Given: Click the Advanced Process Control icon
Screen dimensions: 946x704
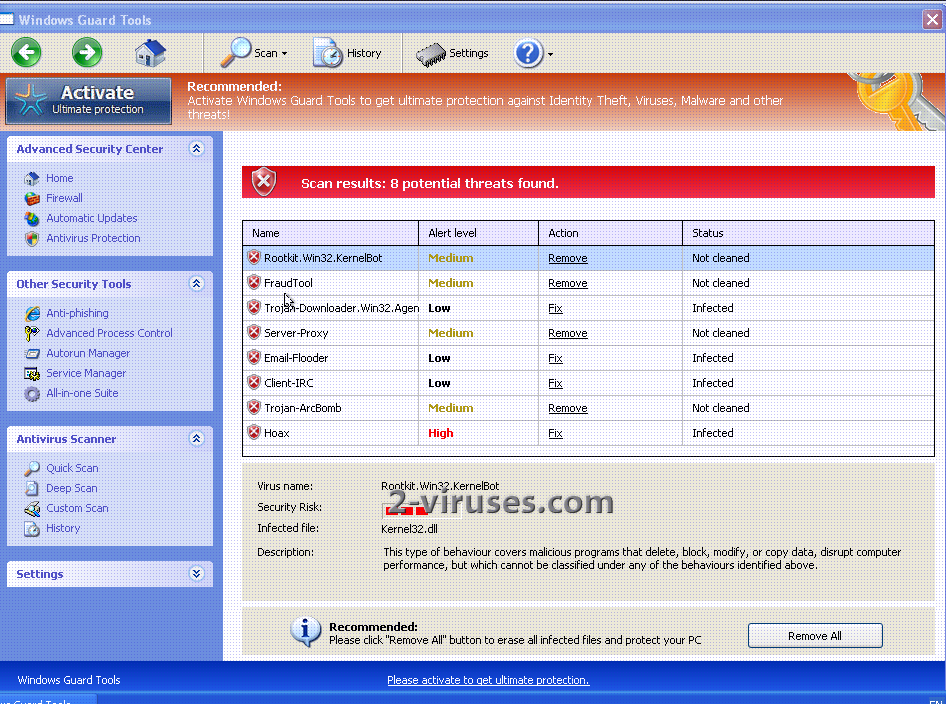Looking at the screenshot, I should pos(32,333).
